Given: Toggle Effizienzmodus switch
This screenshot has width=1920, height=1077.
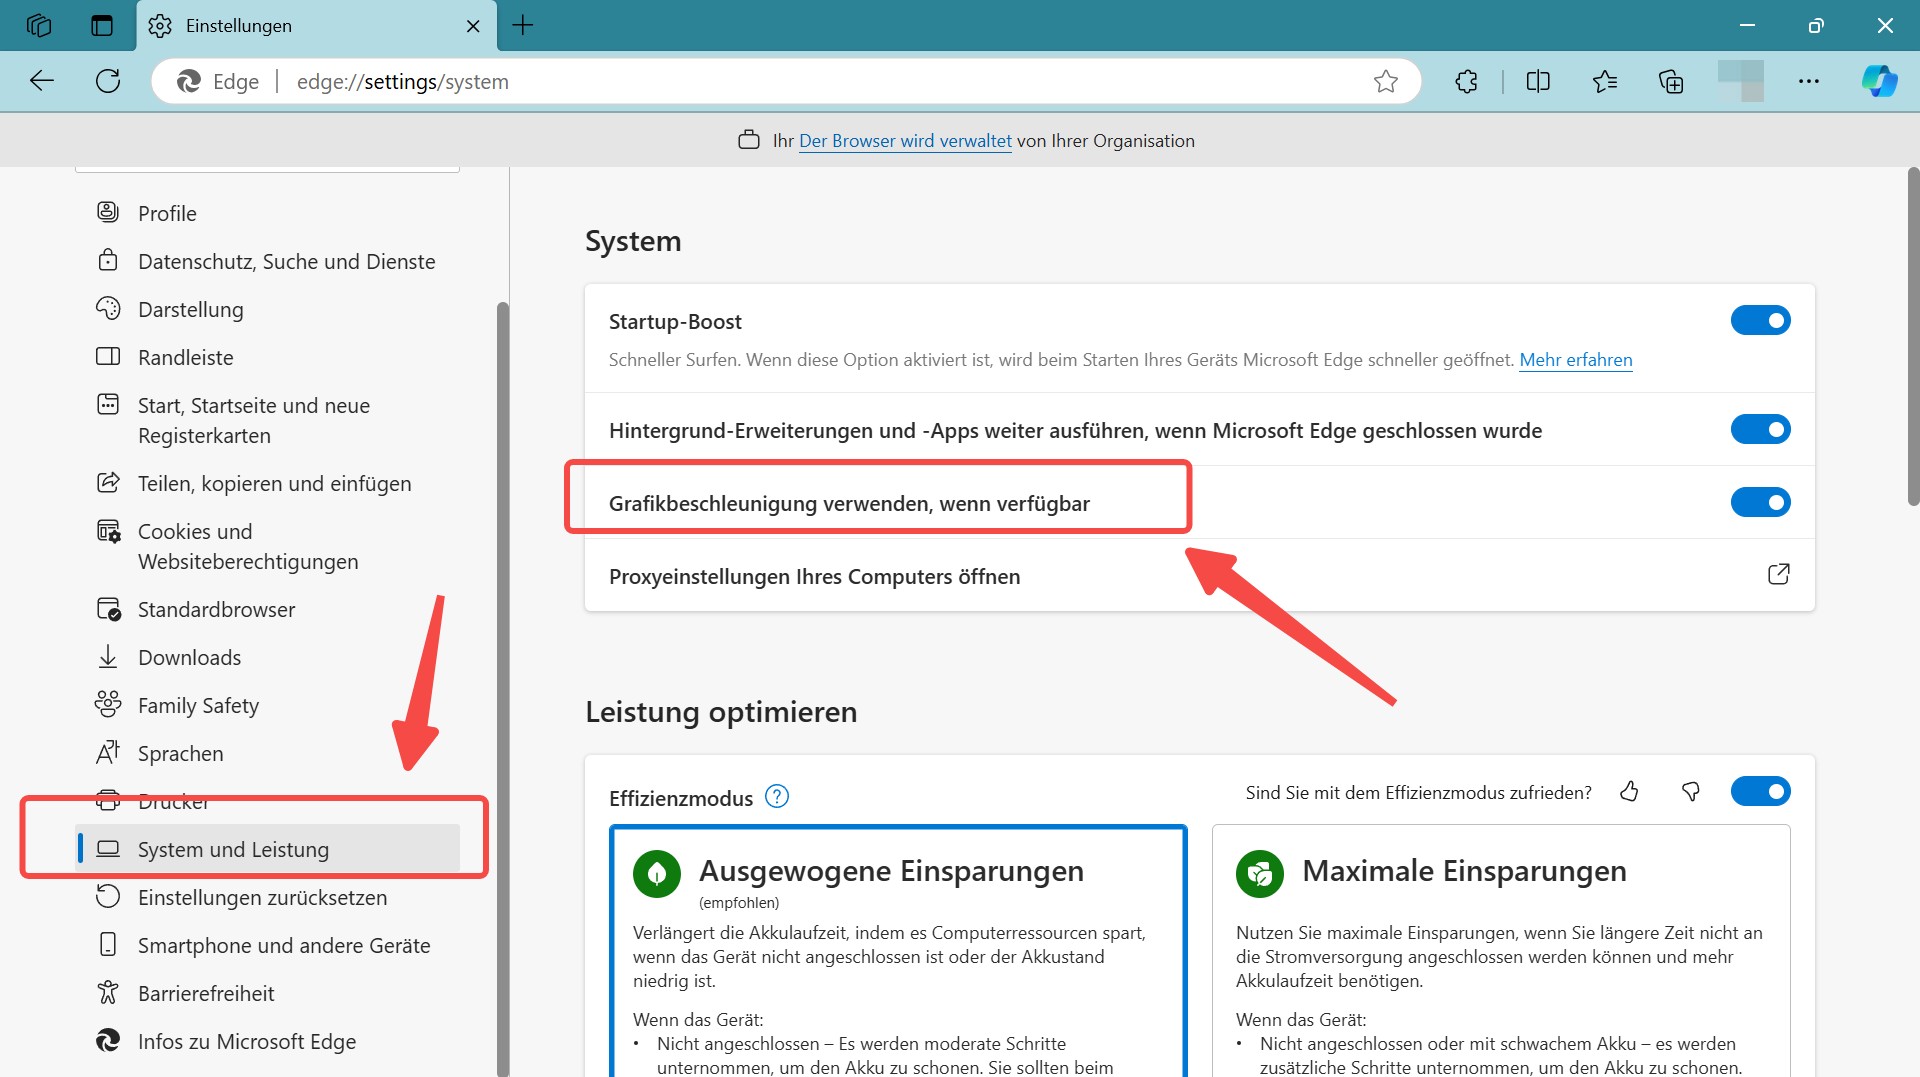Looking at the screenshot, I should pos(1760,791).
